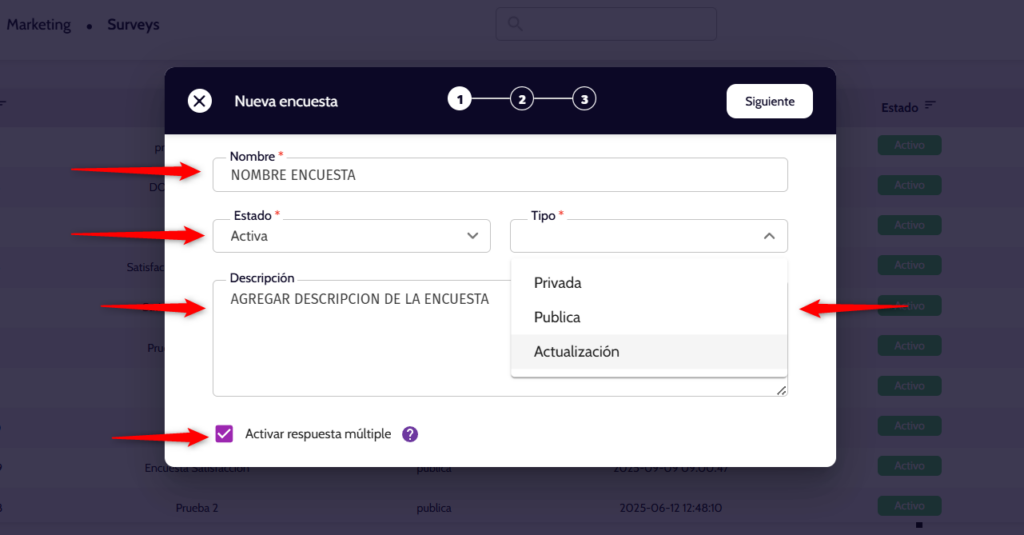The height and width of the screenshot is (535, 1024).
Task: Jump to step 3 circle in wizard
Action: (x=584, y=99)
